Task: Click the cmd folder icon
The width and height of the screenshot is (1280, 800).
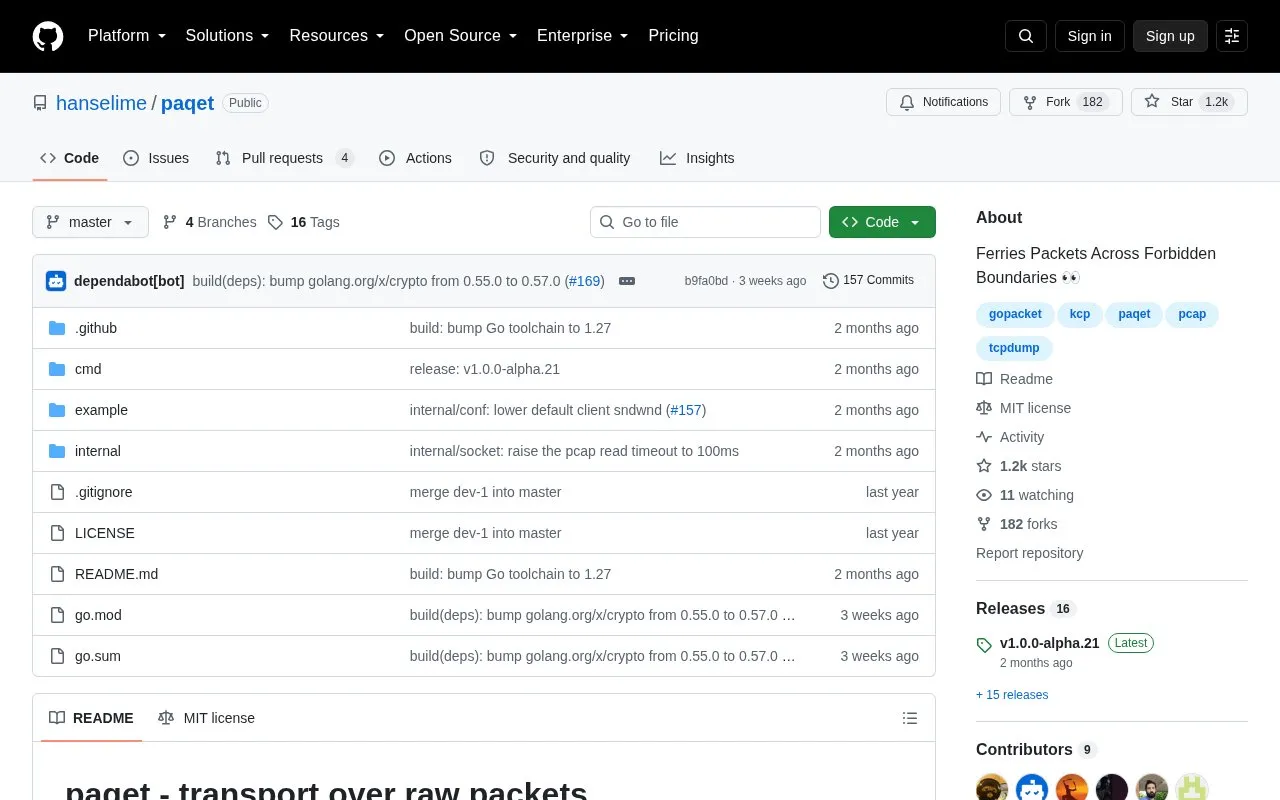Action: 57,369
